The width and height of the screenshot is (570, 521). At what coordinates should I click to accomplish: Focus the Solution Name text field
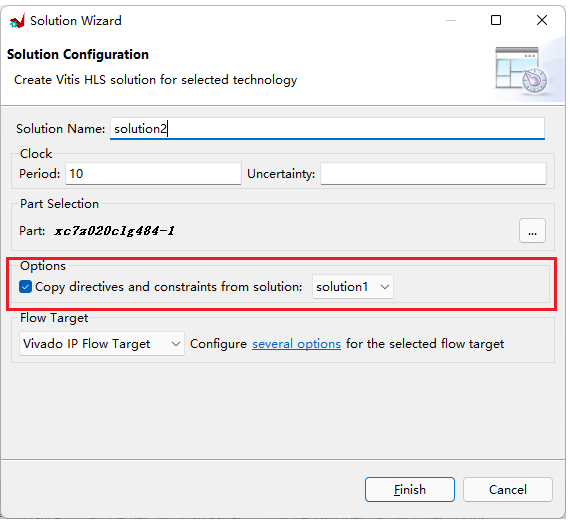click(327, 128)
